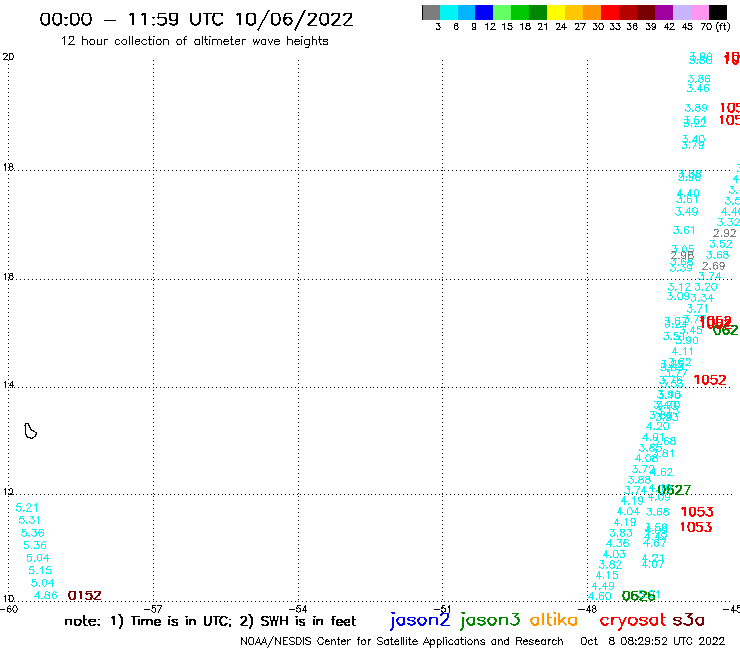Pick the lavender 45 ft legend swatch
This screenshot has width=740, height=650.
pyautogui.click(x=681, y=12)
